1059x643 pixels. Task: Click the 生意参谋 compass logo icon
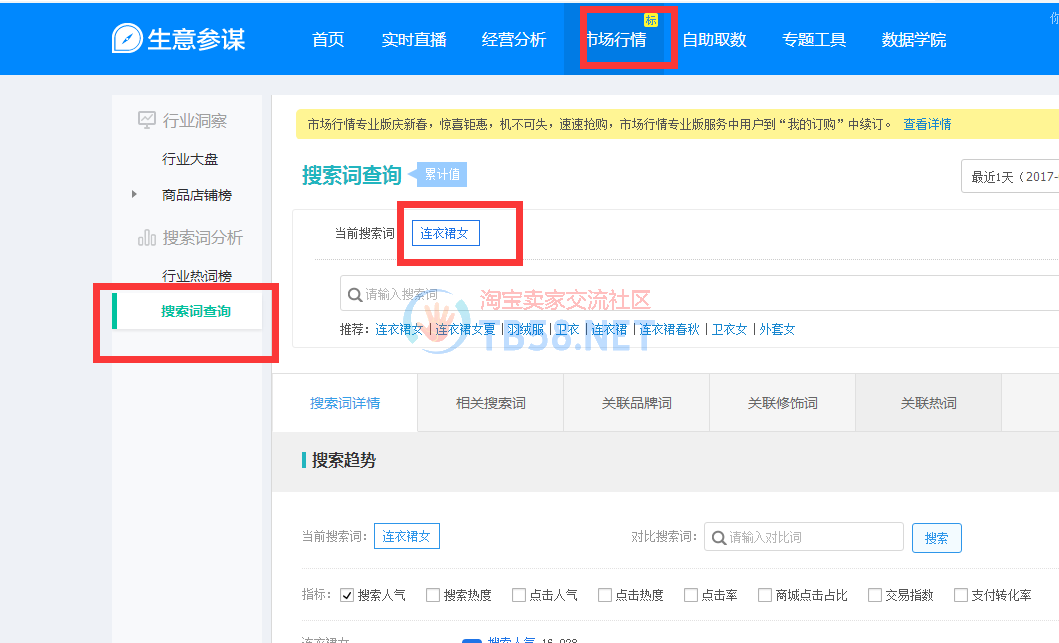(x=127, y=39)
